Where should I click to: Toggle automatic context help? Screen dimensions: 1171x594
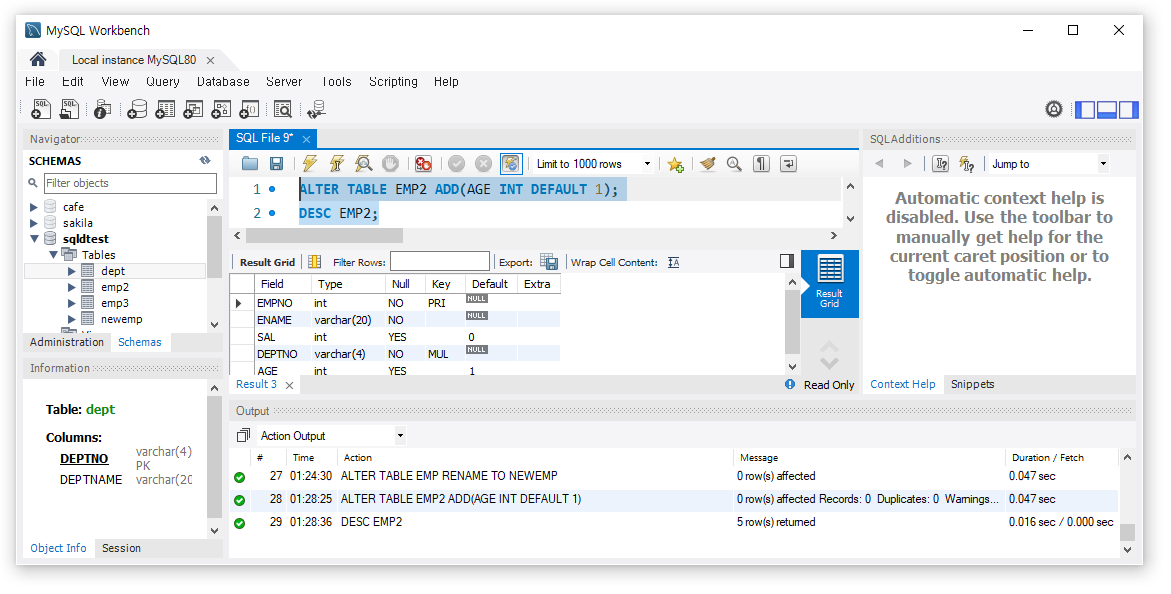pos(966,164)
